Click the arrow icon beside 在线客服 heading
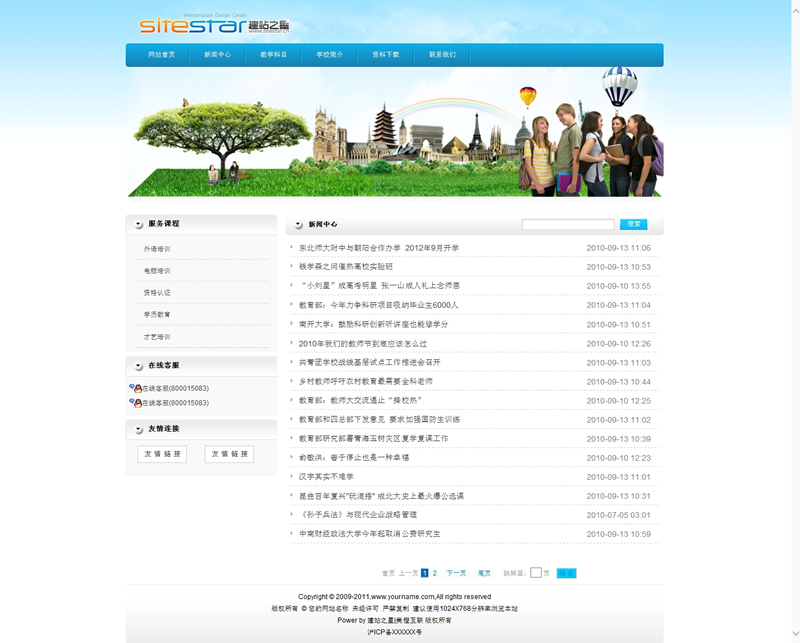 coord(138,366)
